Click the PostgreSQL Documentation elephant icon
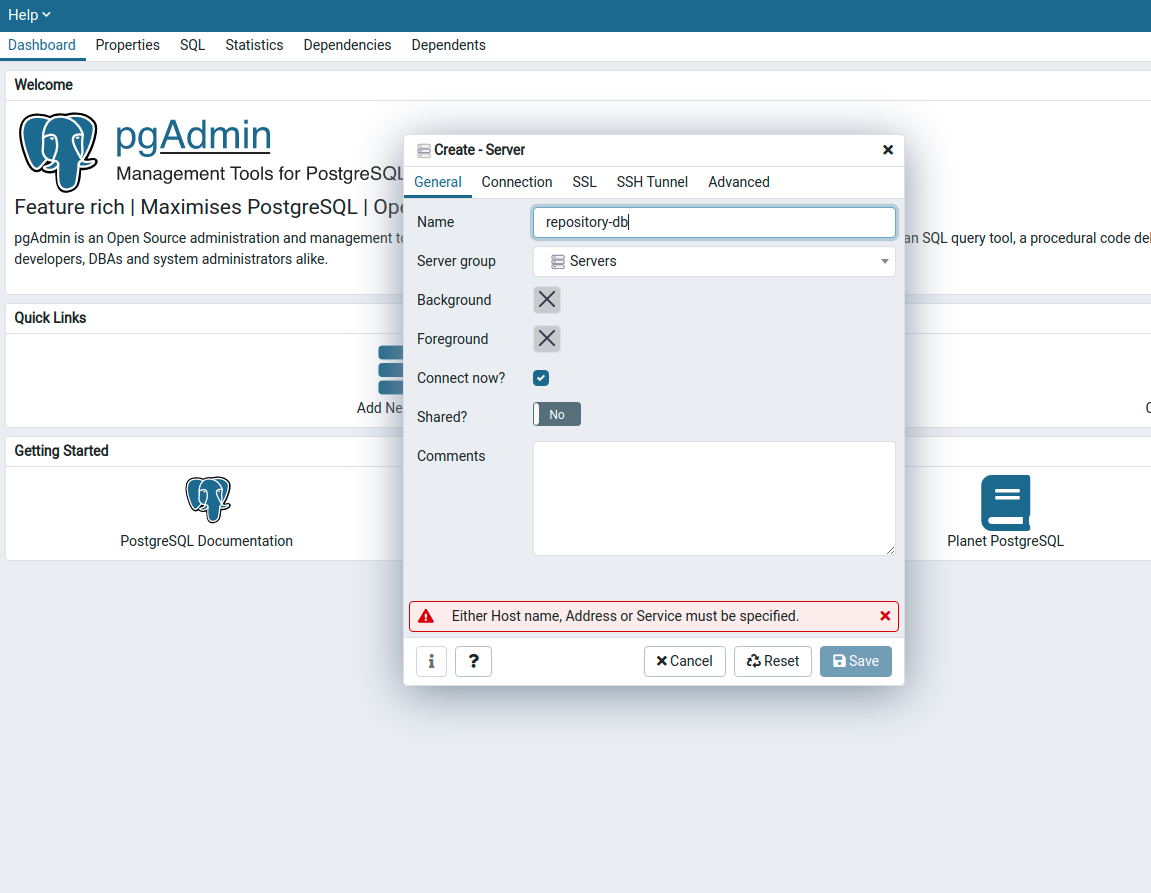 coord(208,499)
